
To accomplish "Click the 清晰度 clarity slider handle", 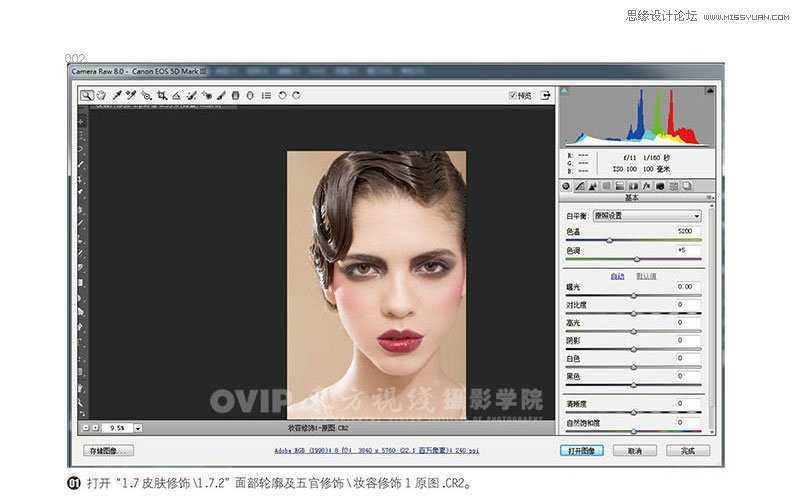I will click(634, 412).
